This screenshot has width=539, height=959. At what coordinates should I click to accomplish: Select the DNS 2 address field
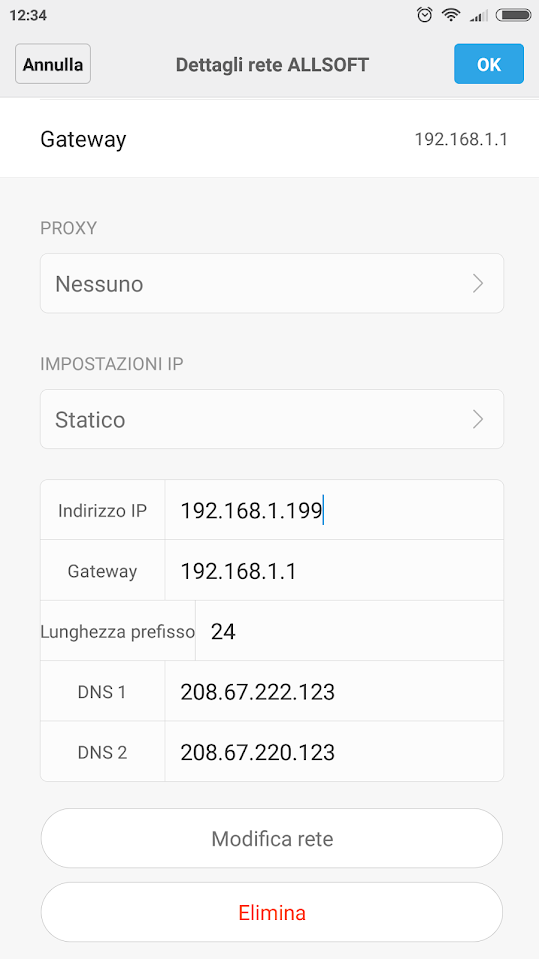click(x=334, y=751)
